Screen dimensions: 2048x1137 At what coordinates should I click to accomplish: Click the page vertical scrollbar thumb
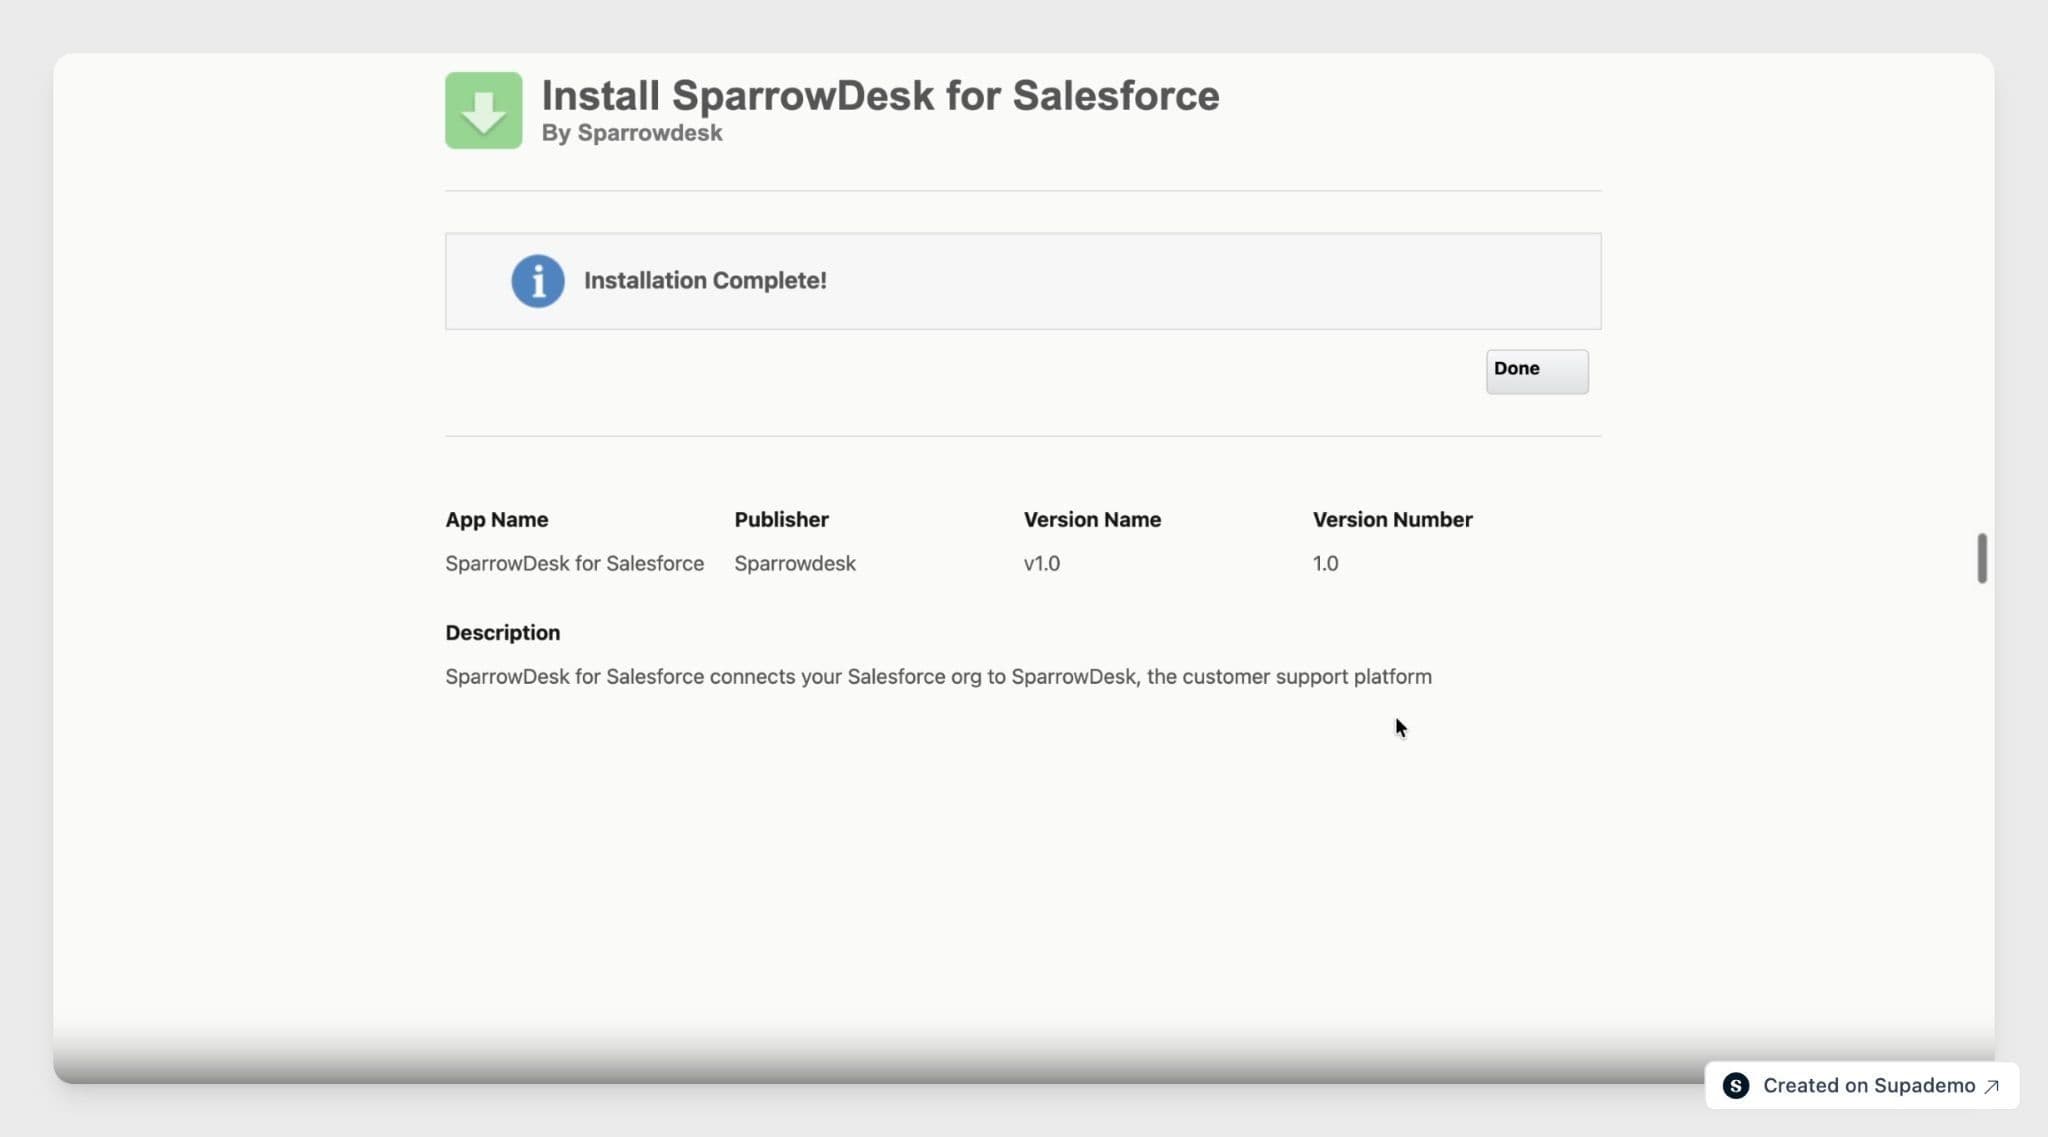point(1982,558)
